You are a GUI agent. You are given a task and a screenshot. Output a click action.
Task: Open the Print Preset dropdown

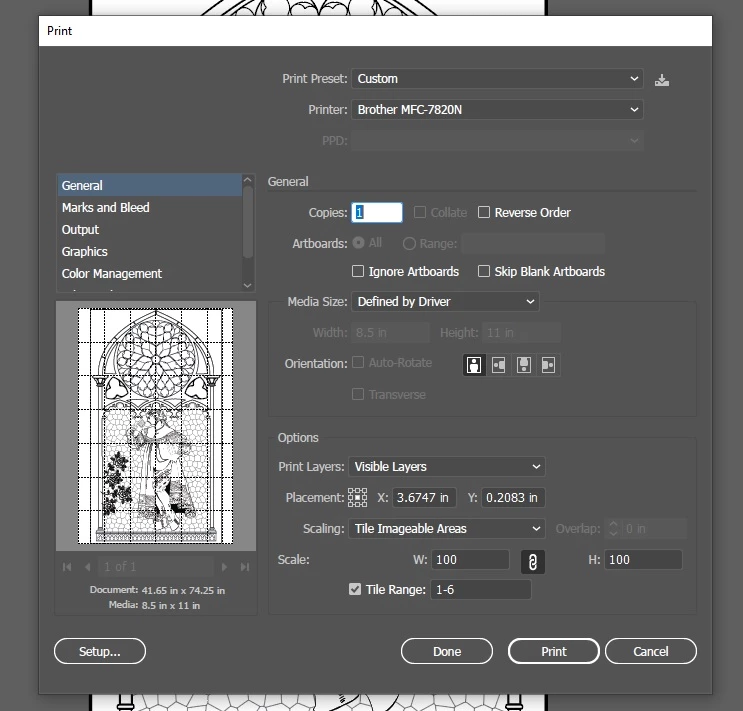point(497,79)
